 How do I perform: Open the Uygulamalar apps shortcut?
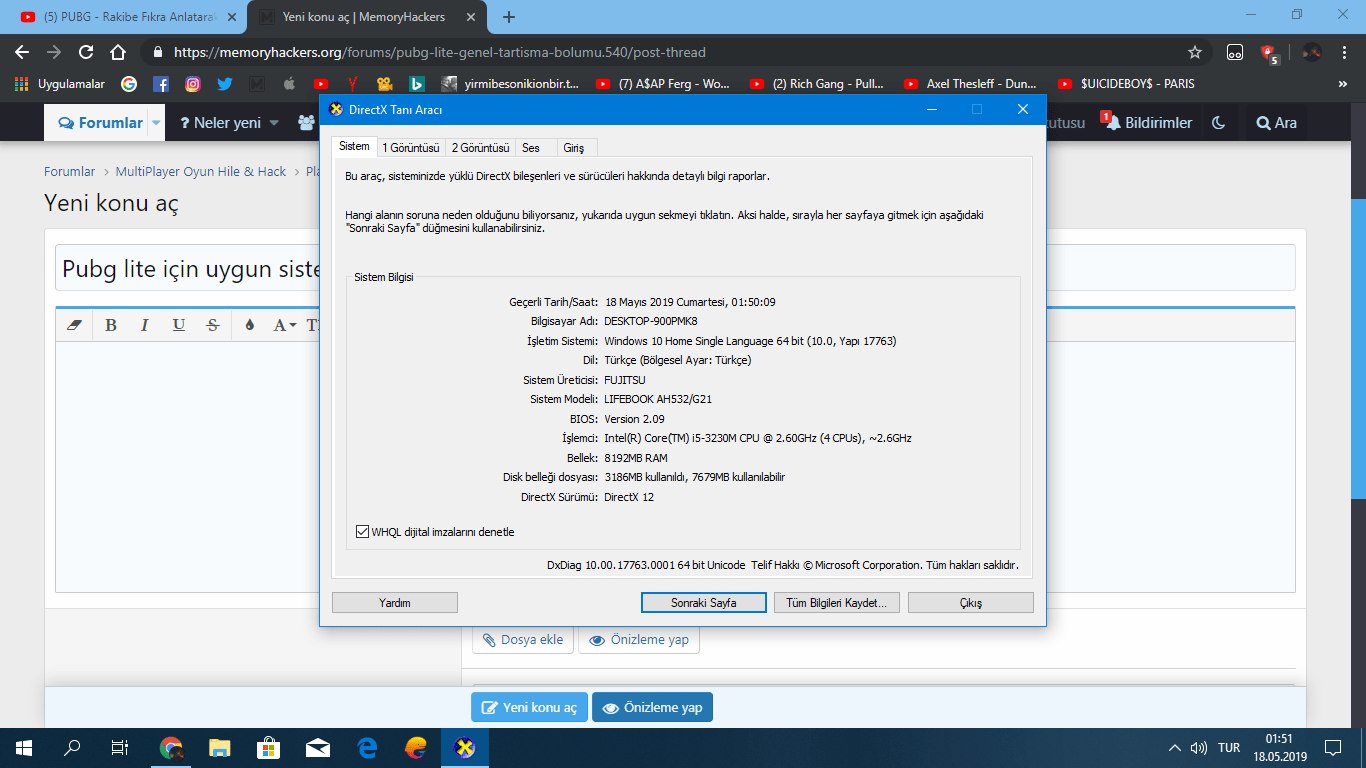coord(60,84)
